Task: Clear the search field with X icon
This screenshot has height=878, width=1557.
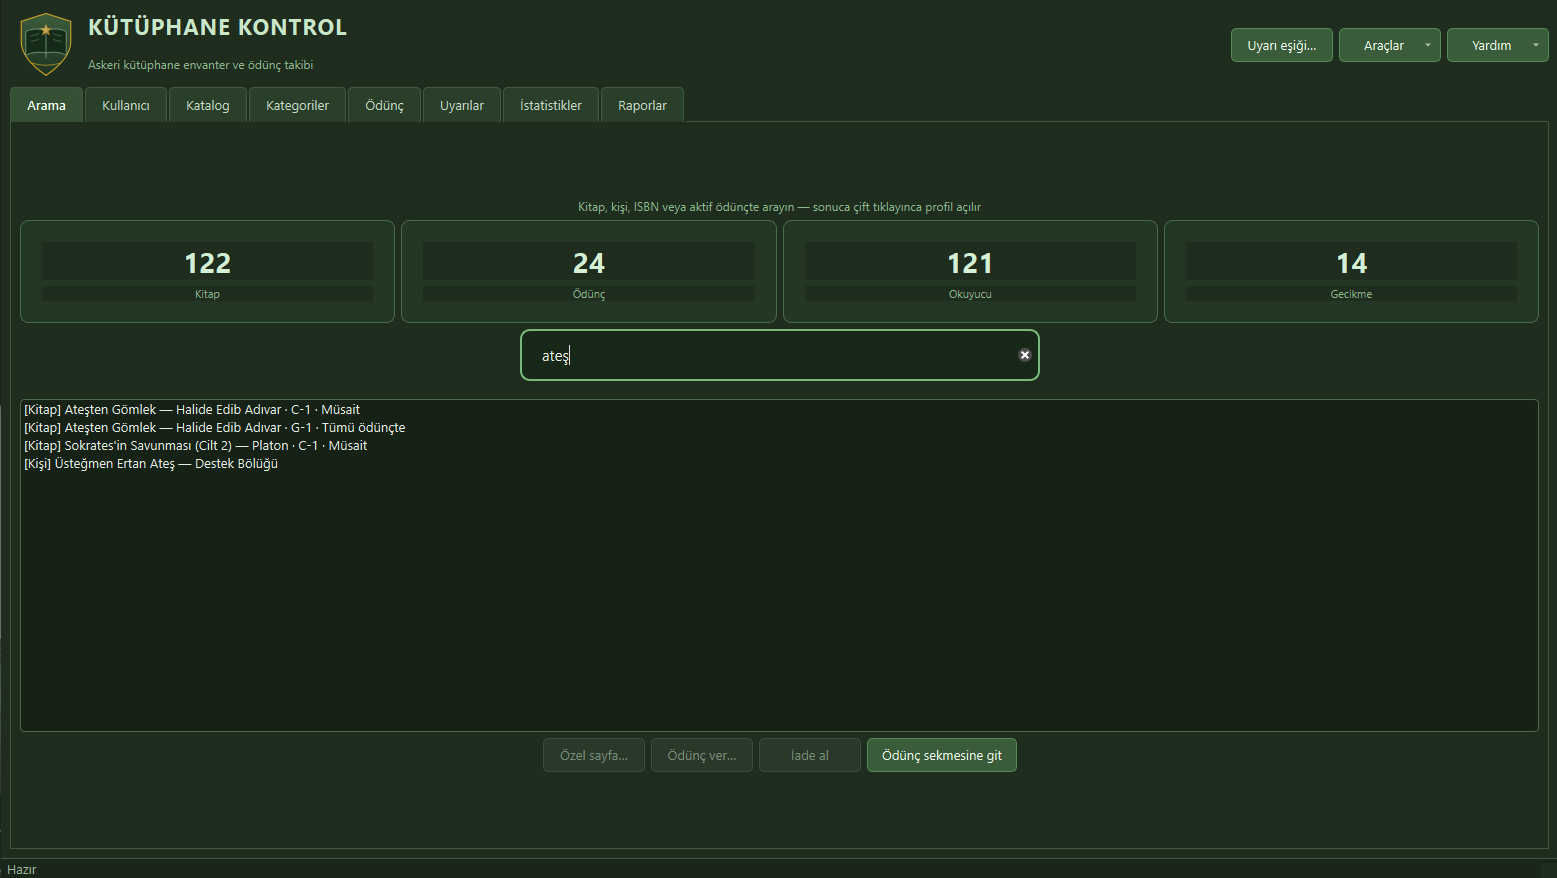Action: (1024, 355)
